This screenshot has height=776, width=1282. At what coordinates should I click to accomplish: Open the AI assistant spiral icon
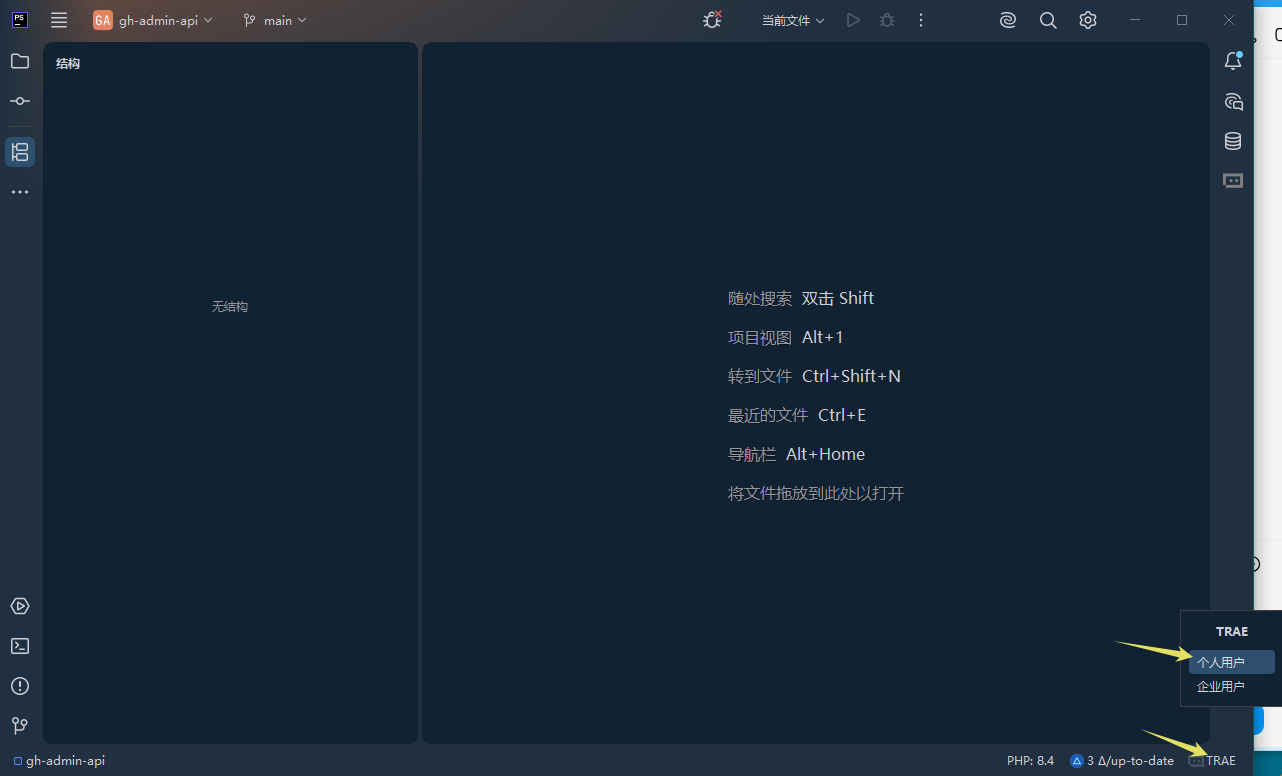click(x=1008, y=20)
